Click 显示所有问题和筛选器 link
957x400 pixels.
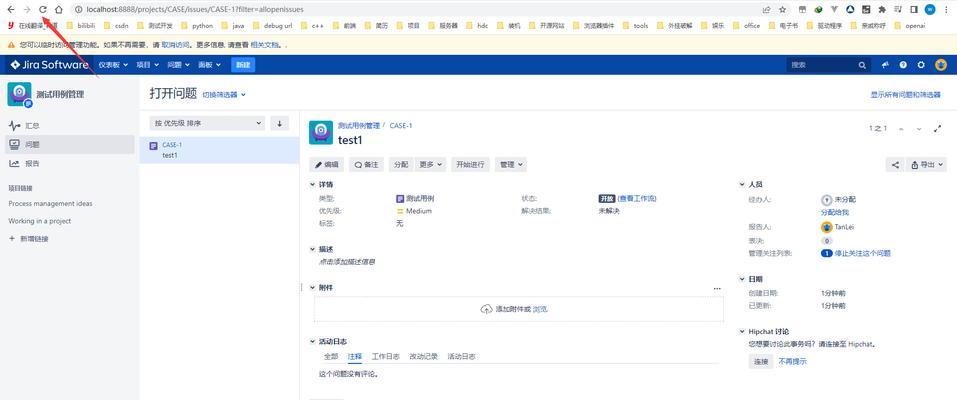point(905,95)
